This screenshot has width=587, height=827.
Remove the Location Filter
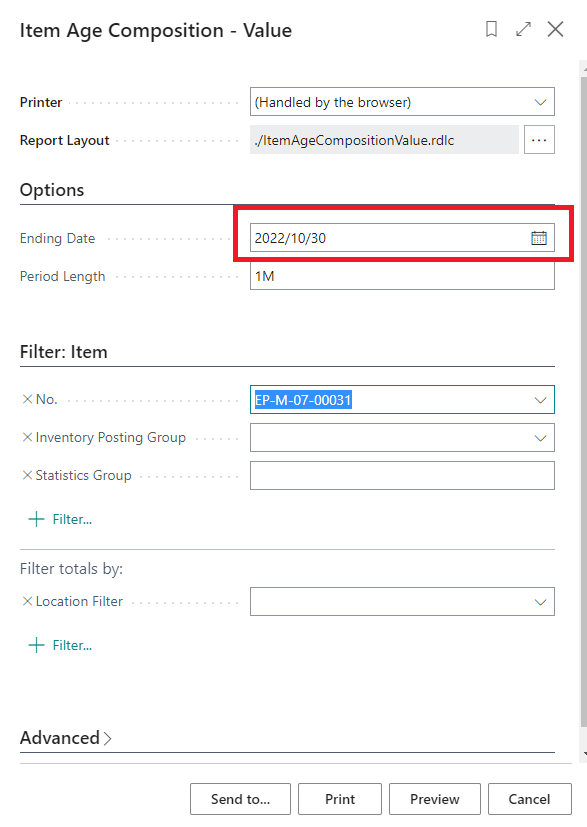26,601
